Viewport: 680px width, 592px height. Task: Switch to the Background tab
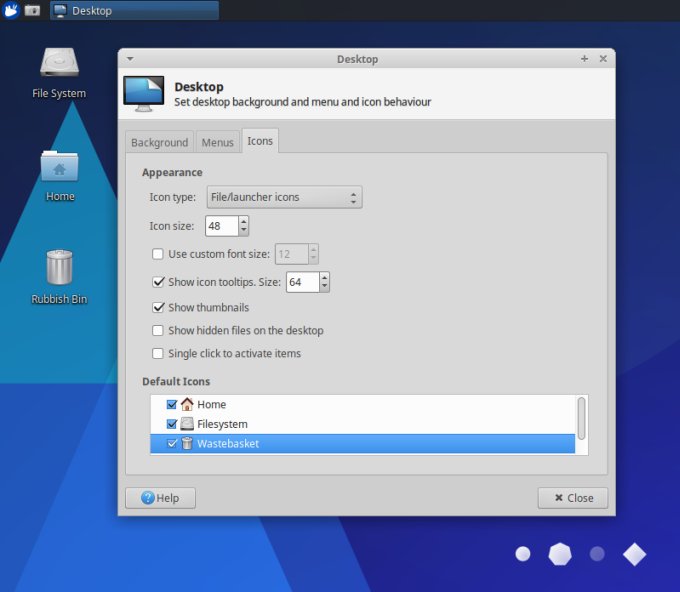pos(159,143)
